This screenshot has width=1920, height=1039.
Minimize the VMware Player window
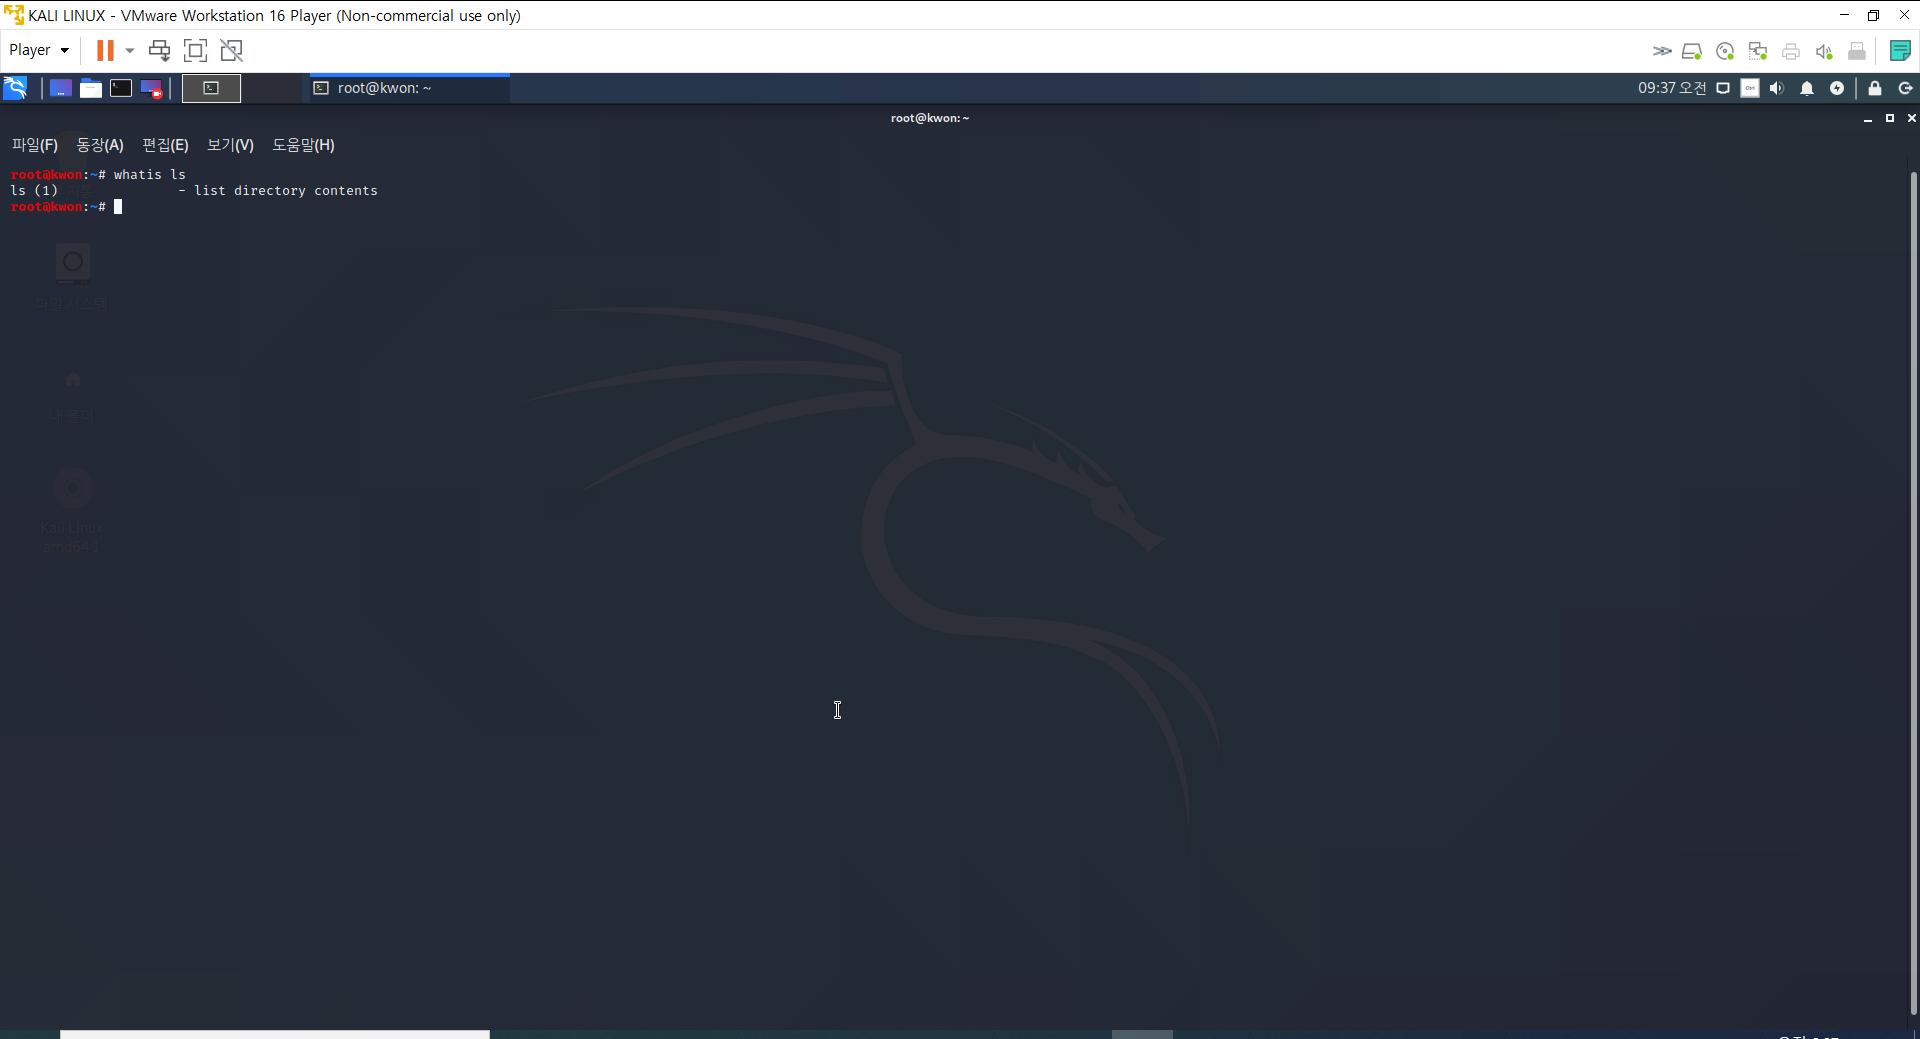click(1844, 15)
